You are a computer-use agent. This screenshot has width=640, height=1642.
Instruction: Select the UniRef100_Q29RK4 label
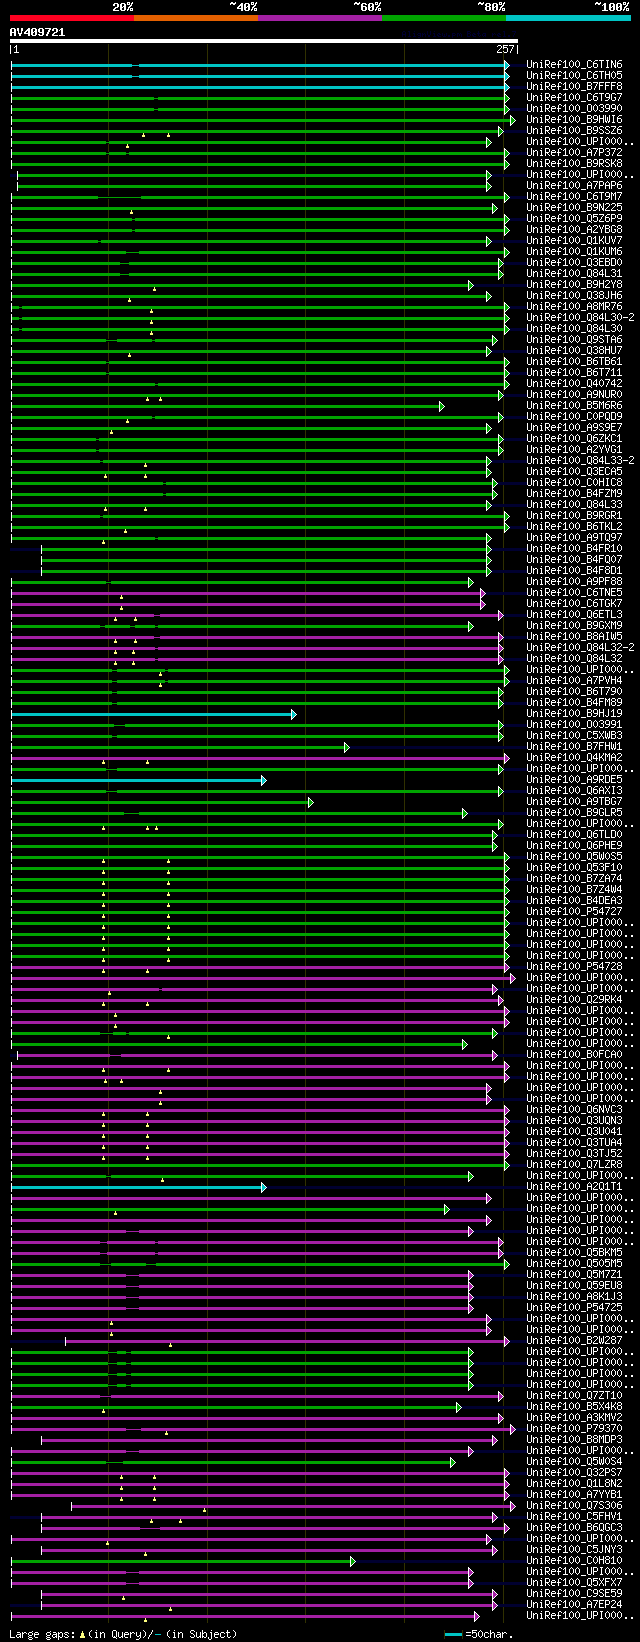point(574,1000)
